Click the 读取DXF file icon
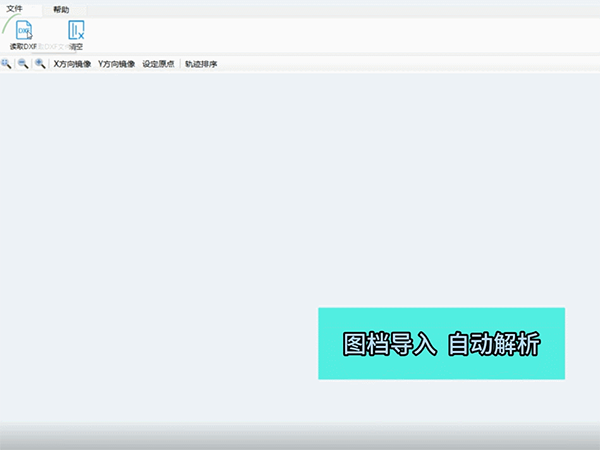 pyautogui.click(x=24, y=29)
